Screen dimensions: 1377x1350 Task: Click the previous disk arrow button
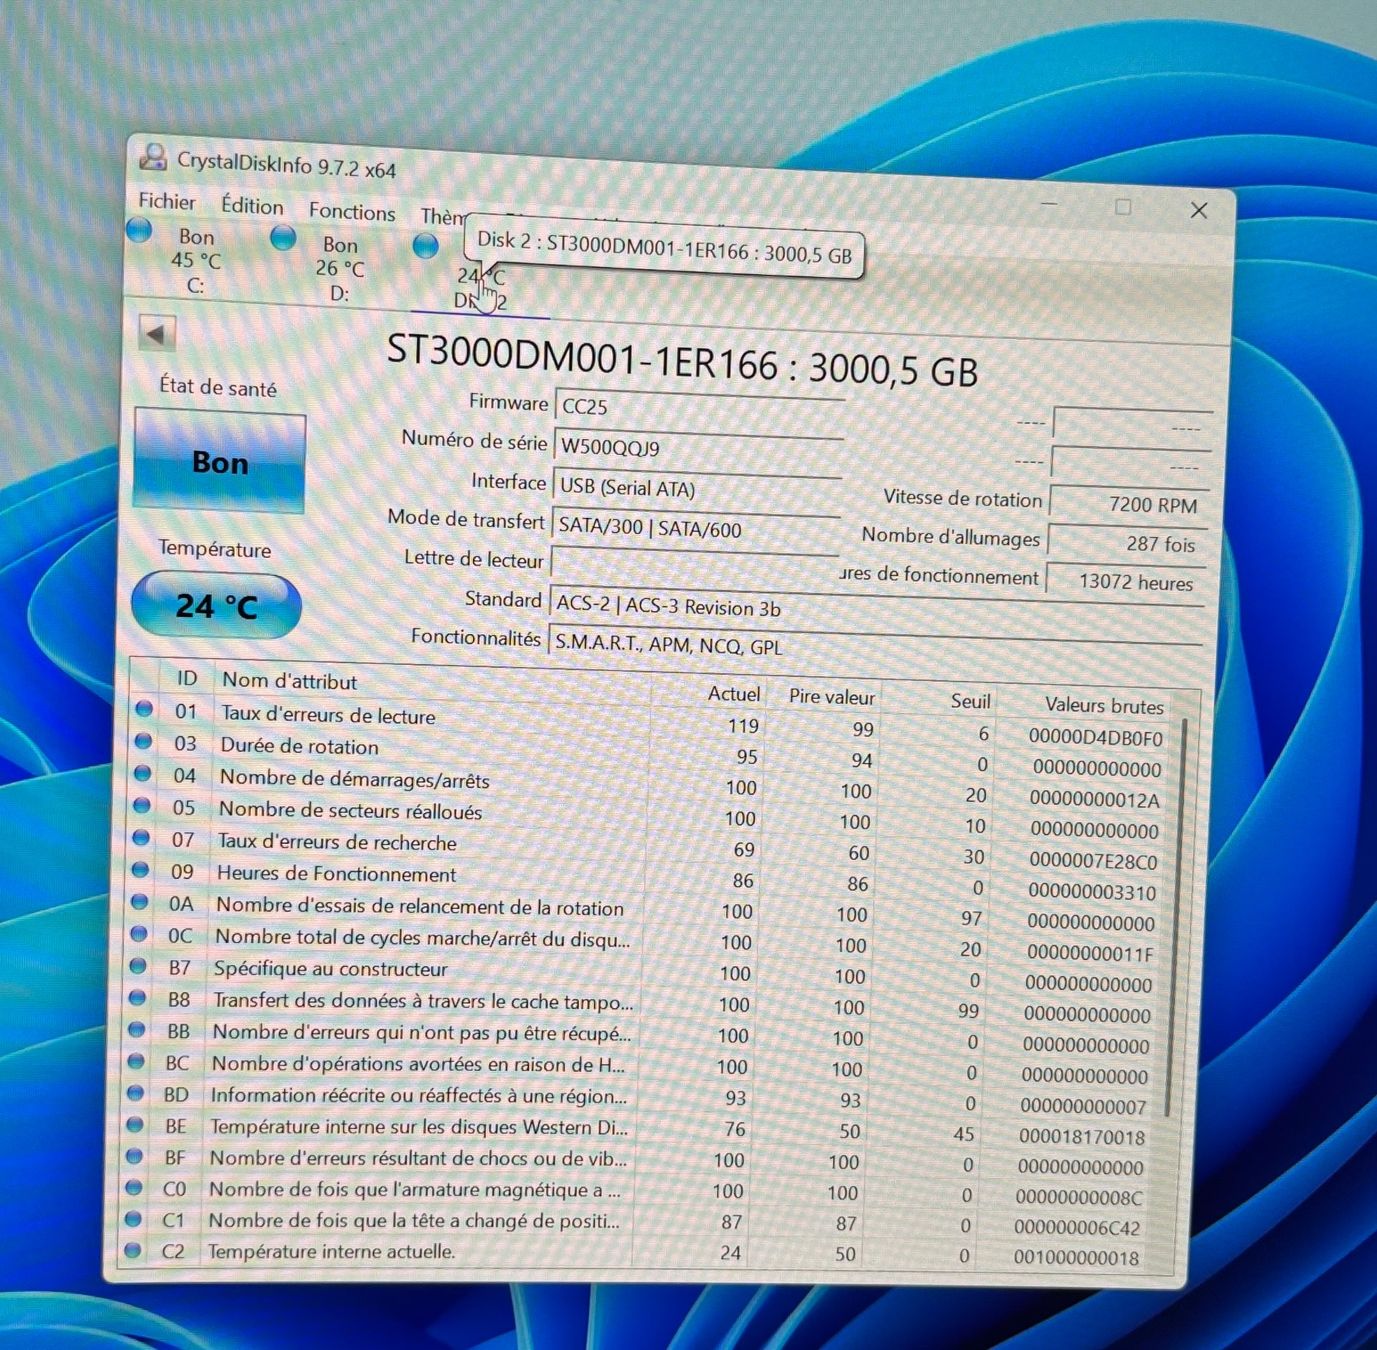[155, 333]
